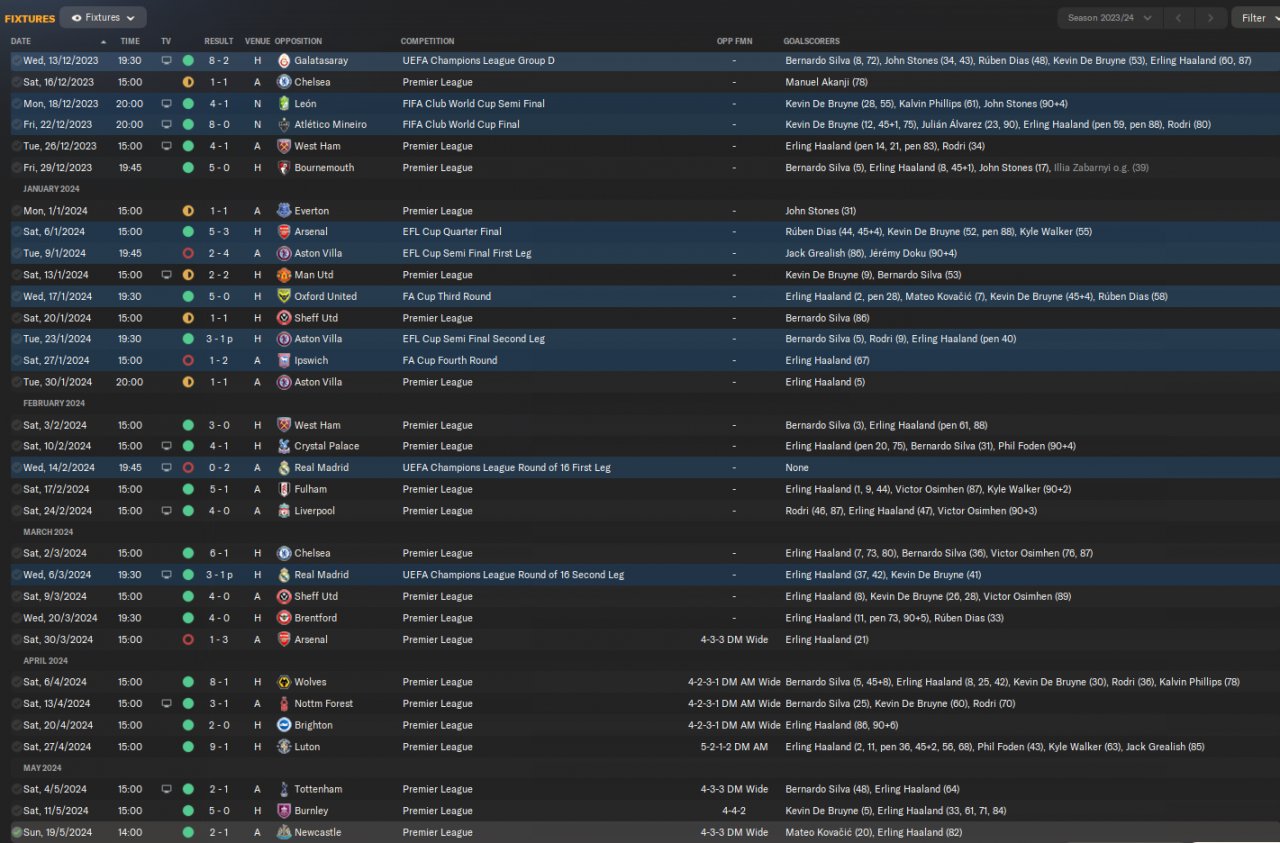This screenshot has height=843, width=1280.
Task: Click the Brentford club crest
Action: pyautogui.click(x=284, y=618)
